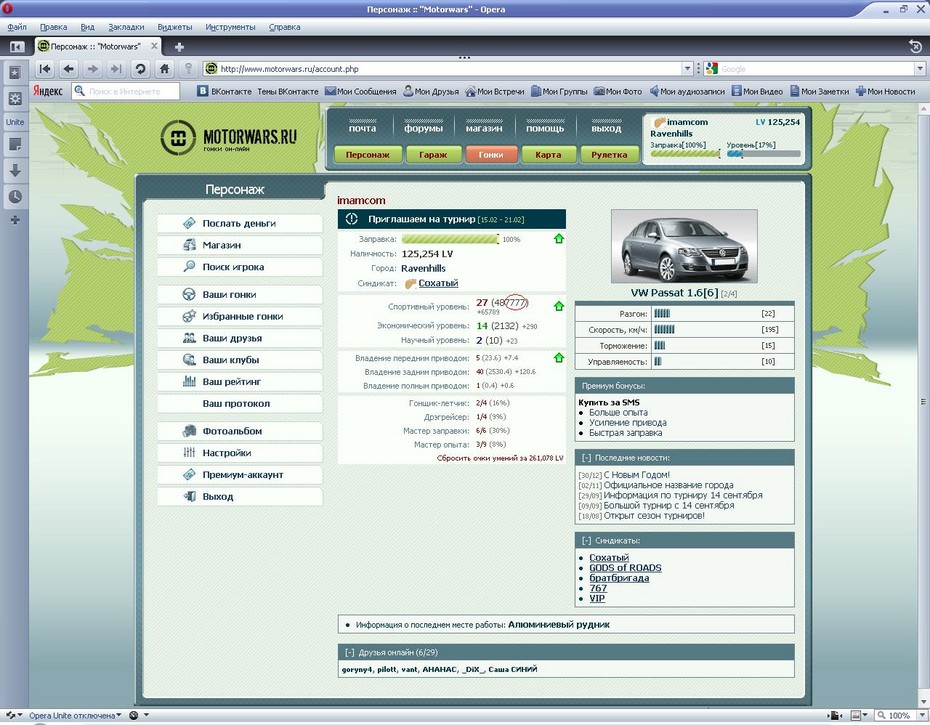The height and width of the screenshot is (725, 930).
Task: Open the Файл menu
Action: (x=17, y=27)
